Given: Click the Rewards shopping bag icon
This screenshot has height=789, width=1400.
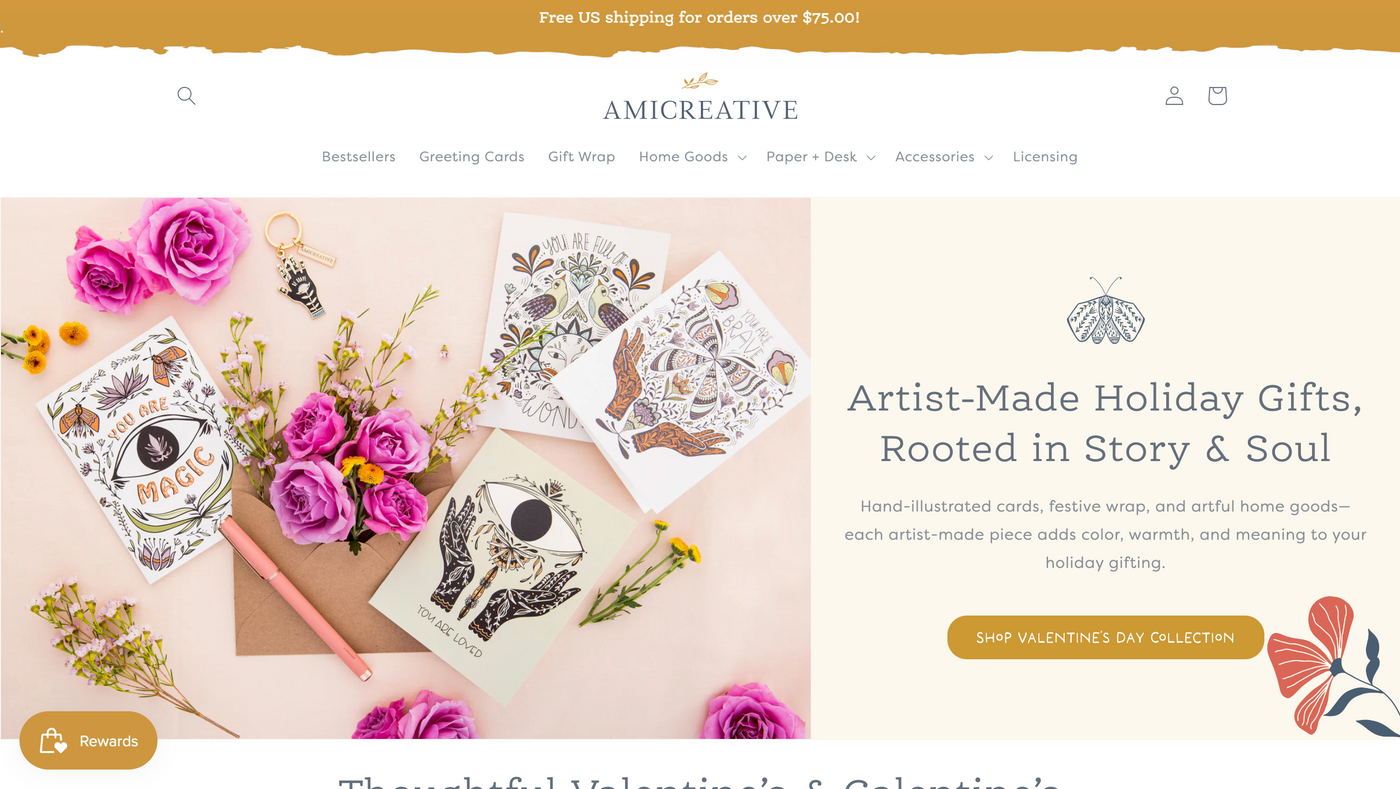Looking at the screenshot, I should pyautogui.click(x=52, y=741).
